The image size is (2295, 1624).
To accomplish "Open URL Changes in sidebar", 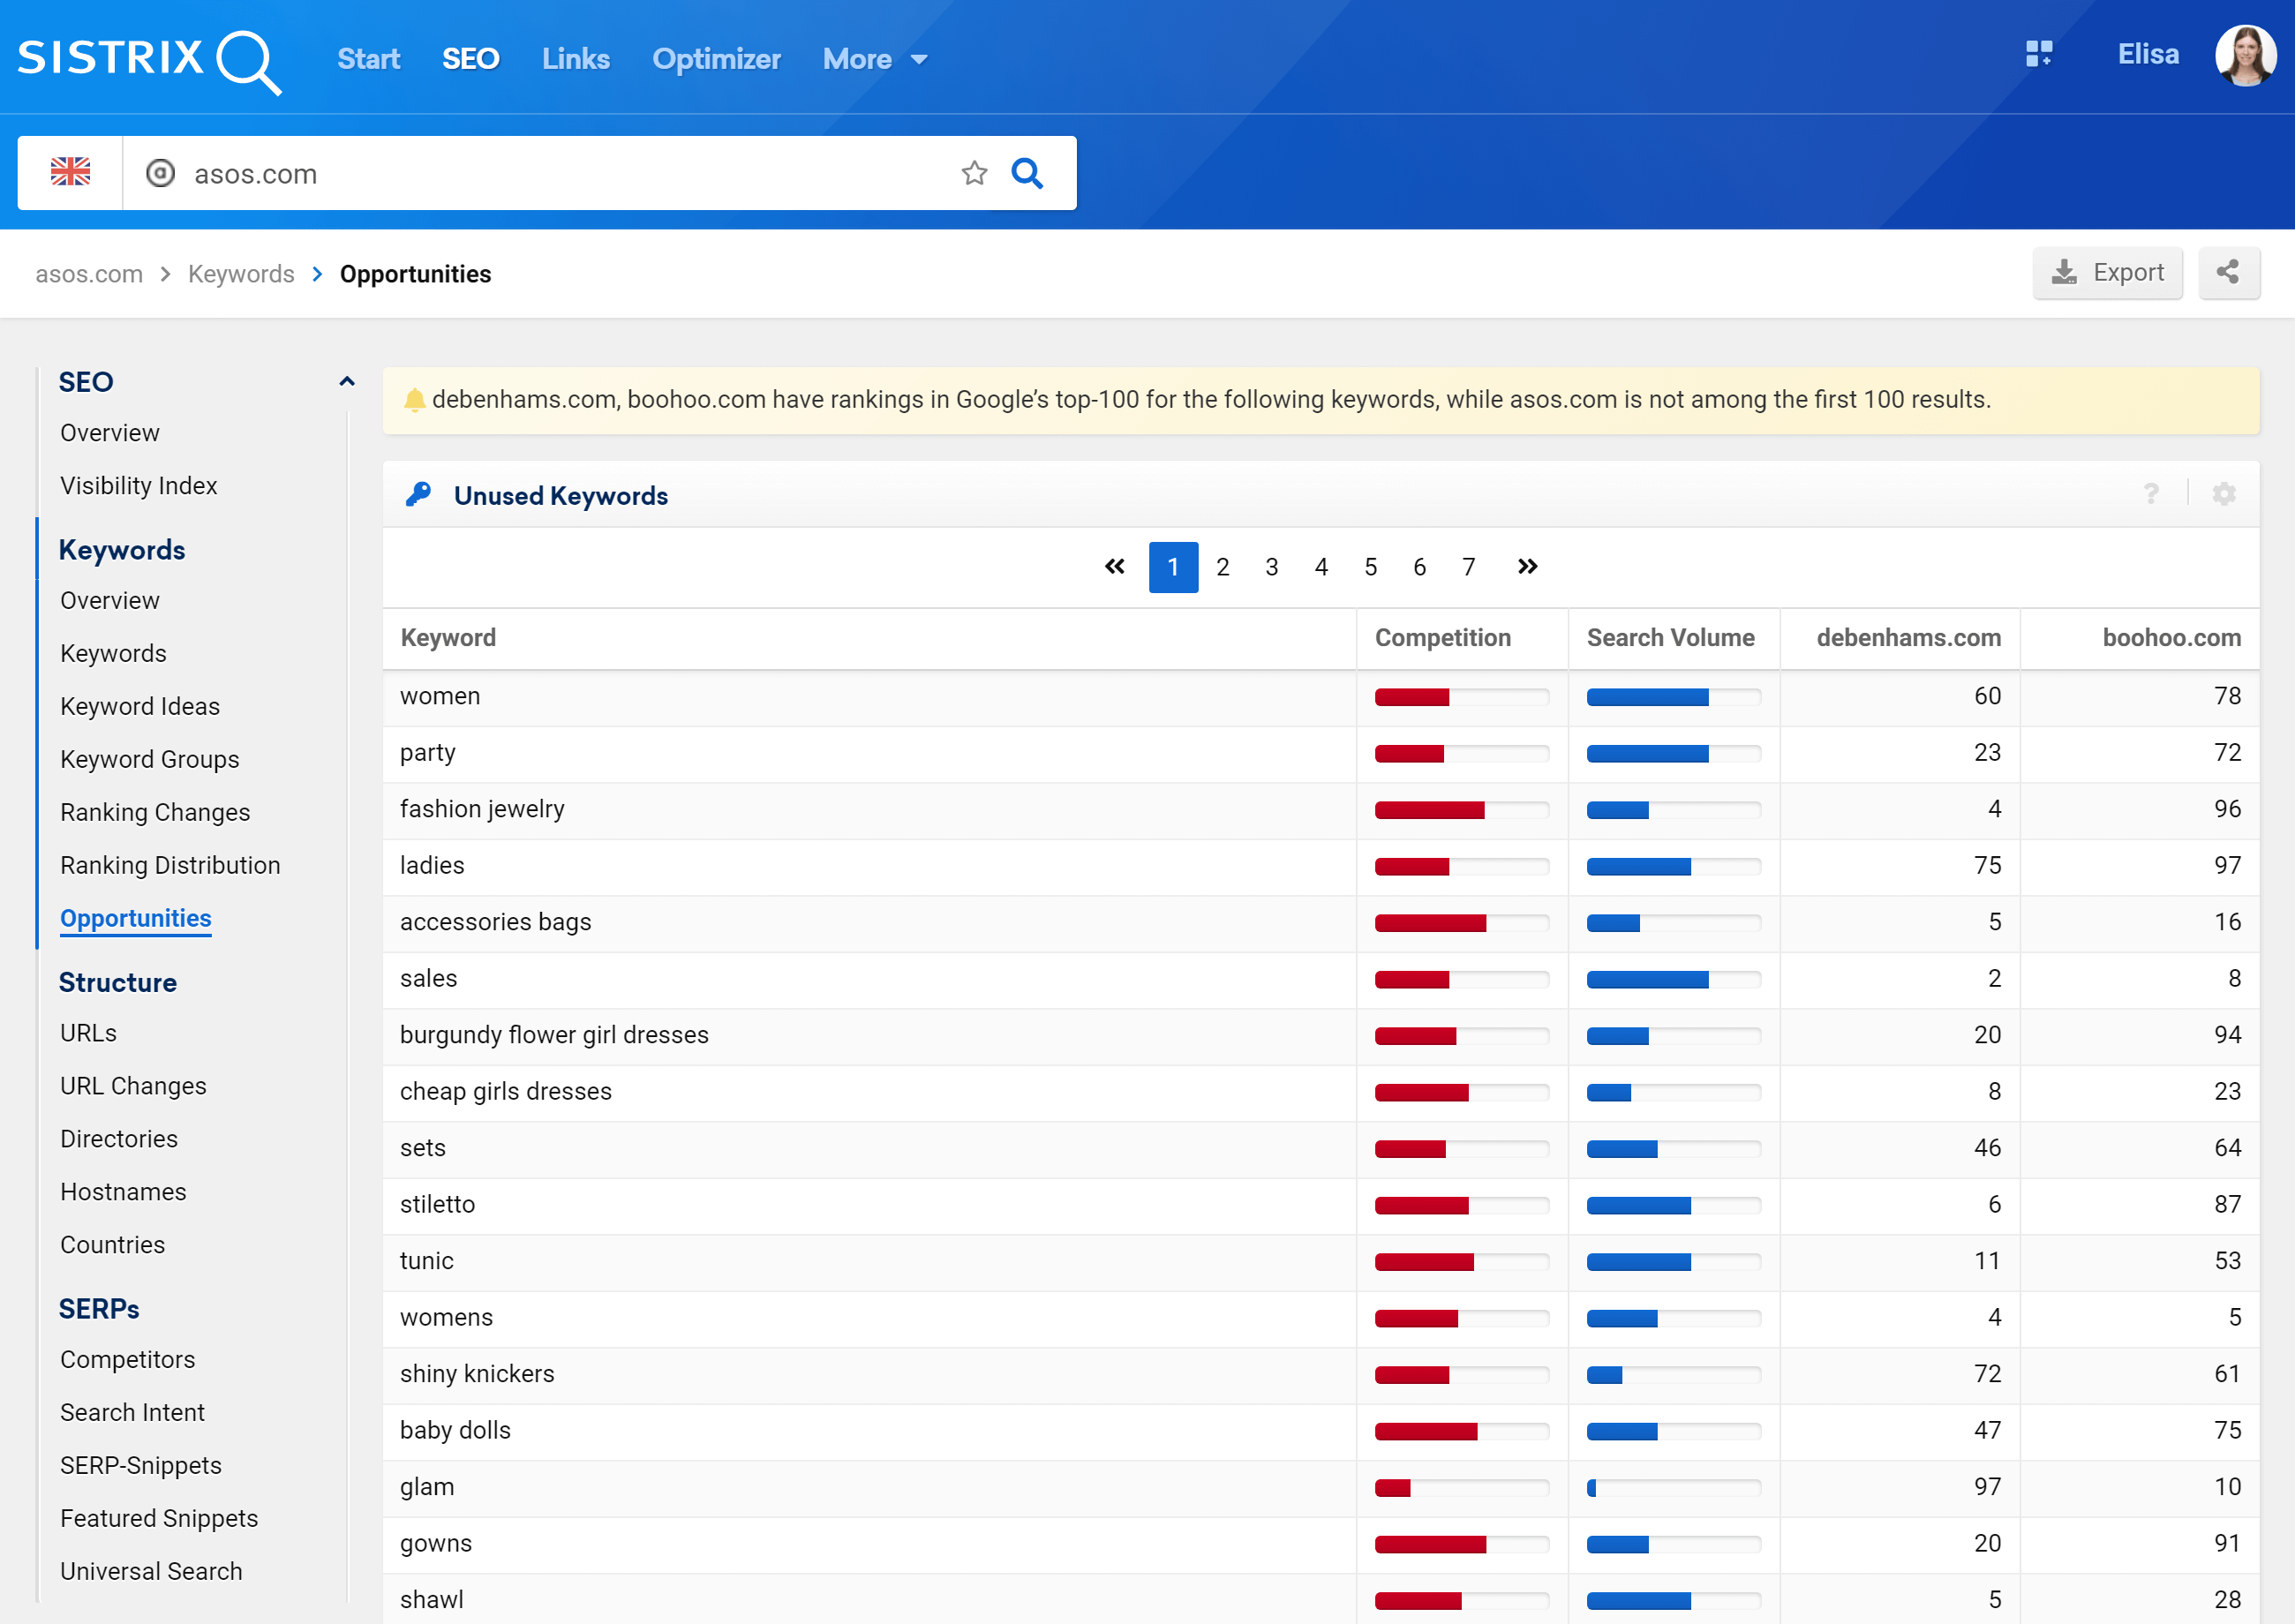I will pyautogui.click(x=133, y=1086).
